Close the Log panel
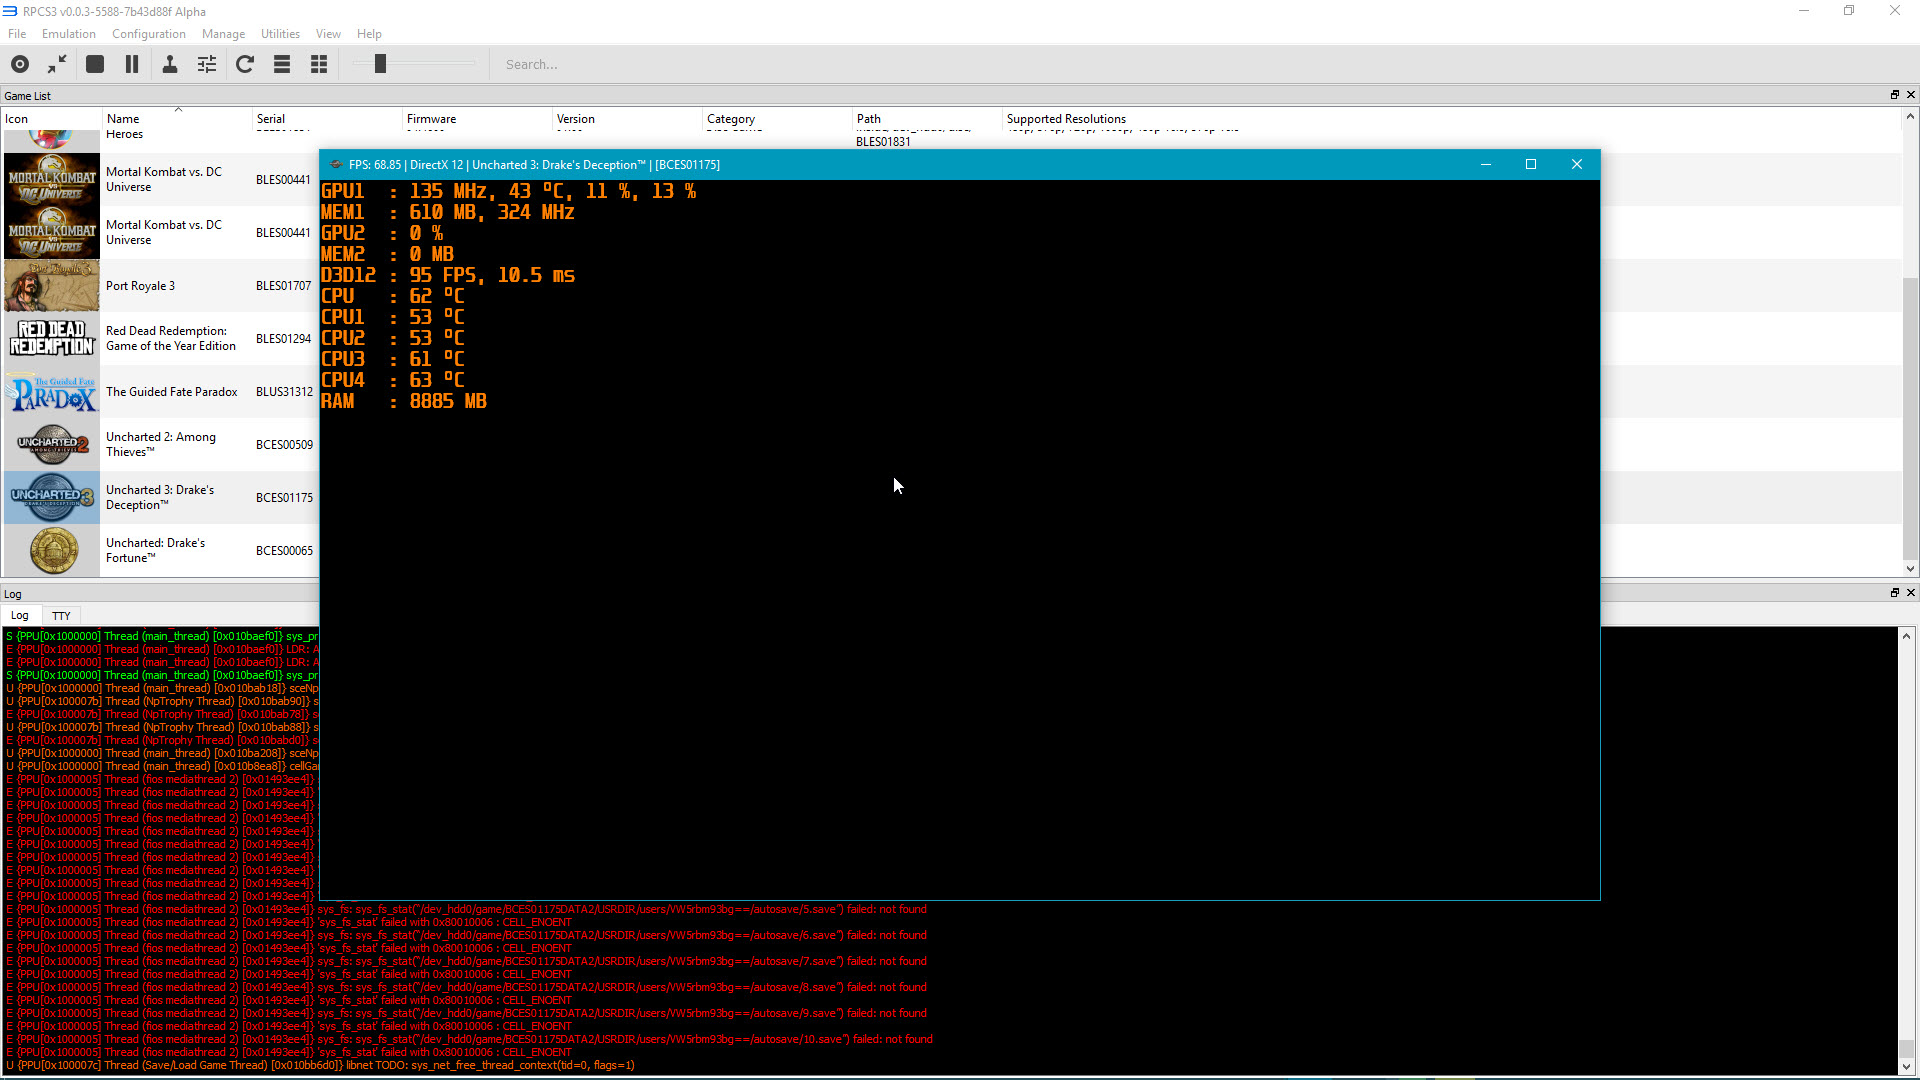The image size is (1920, 1080). (1910, 593)
